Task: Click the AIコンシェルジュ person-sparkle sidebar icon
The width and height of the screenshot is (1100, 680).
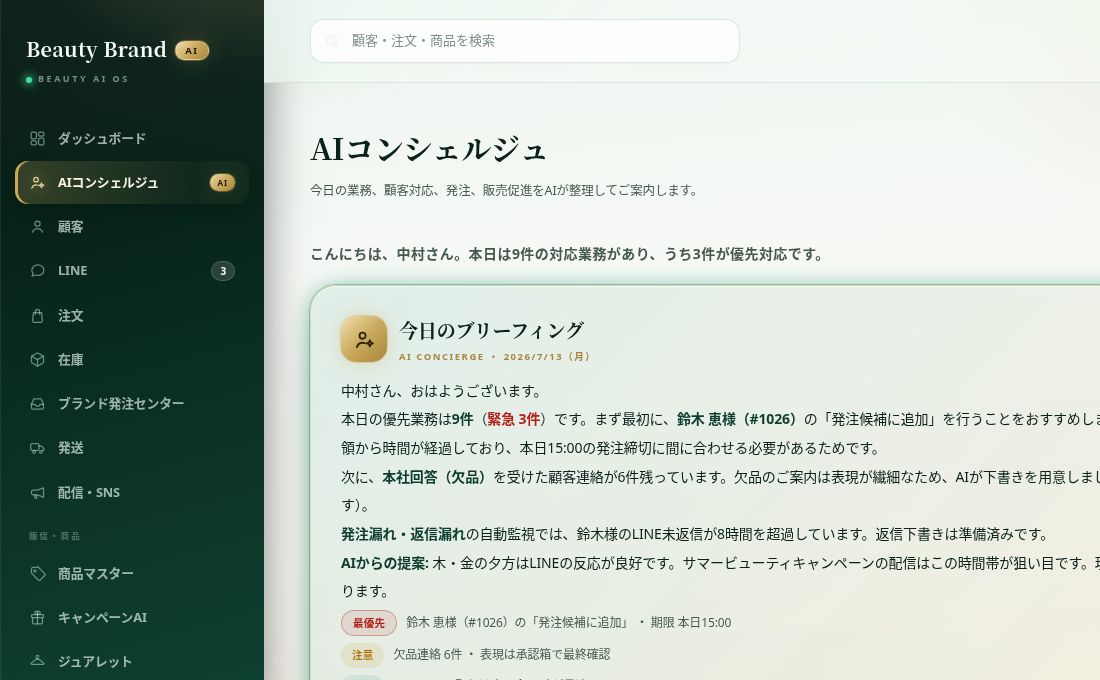Action: coord(37,182)
